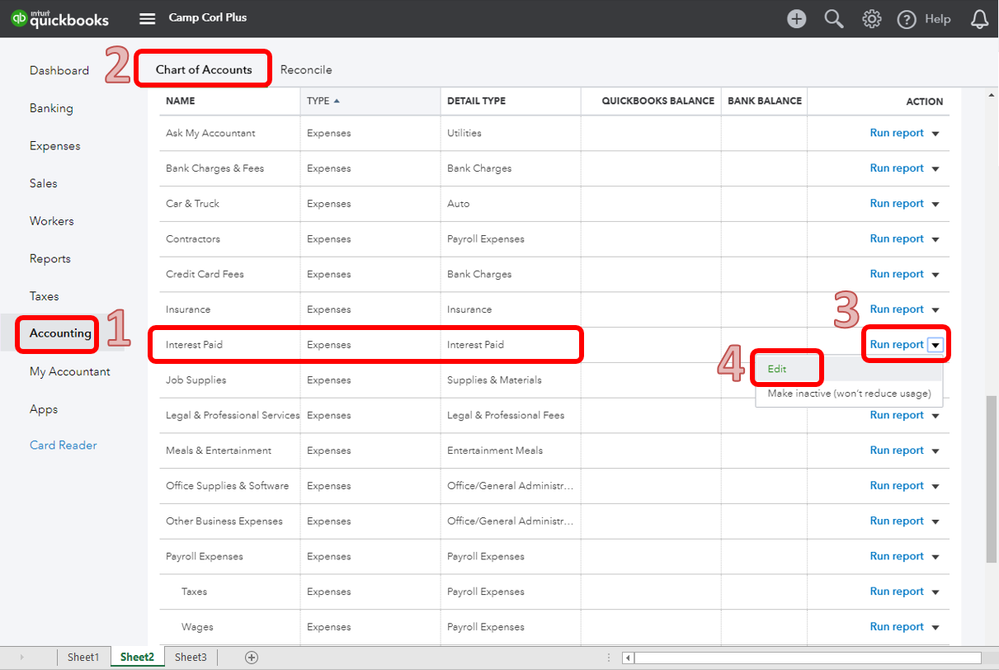
Task: Select the Sheet2 tab
Action: coord(137,657)
